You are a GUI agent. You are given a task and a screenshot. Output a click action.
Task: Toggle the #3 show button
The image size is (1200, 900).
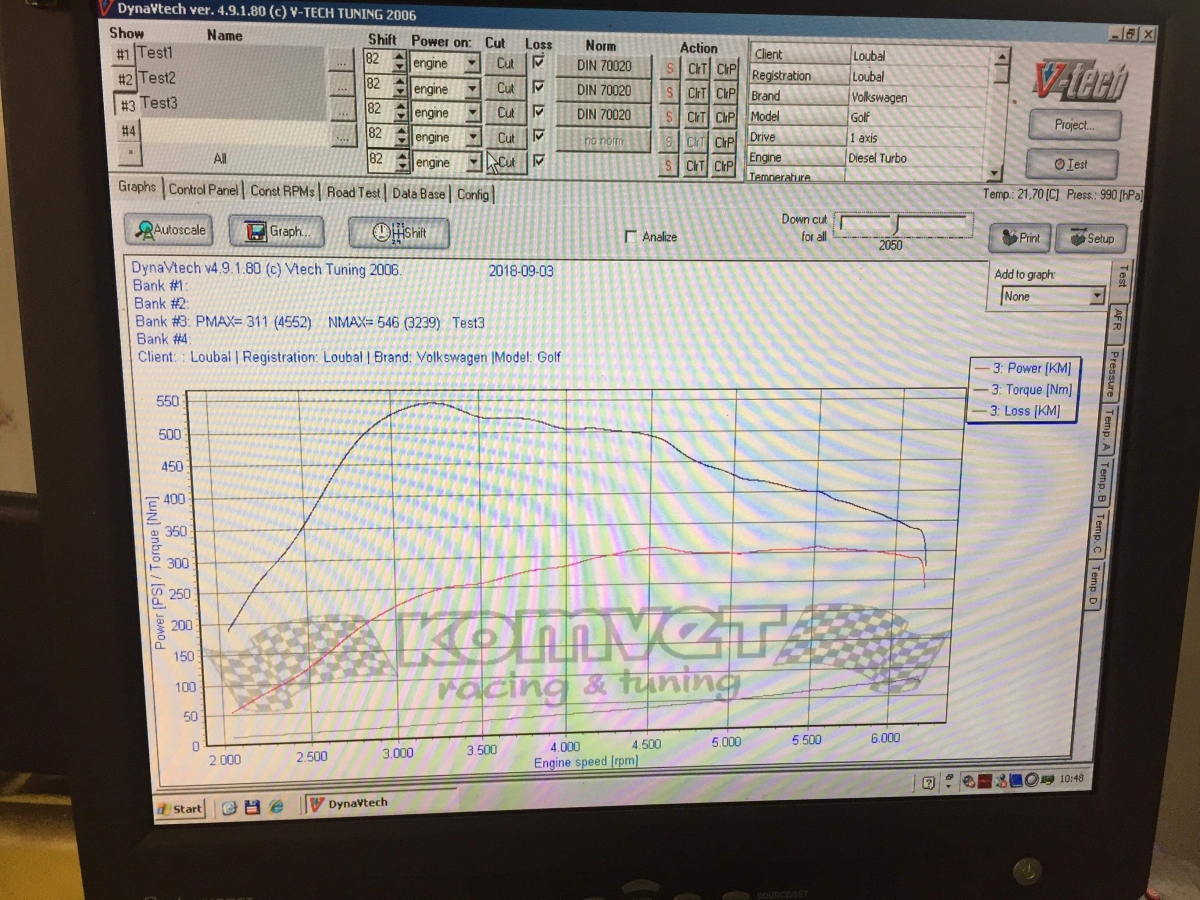pos(128,105)
